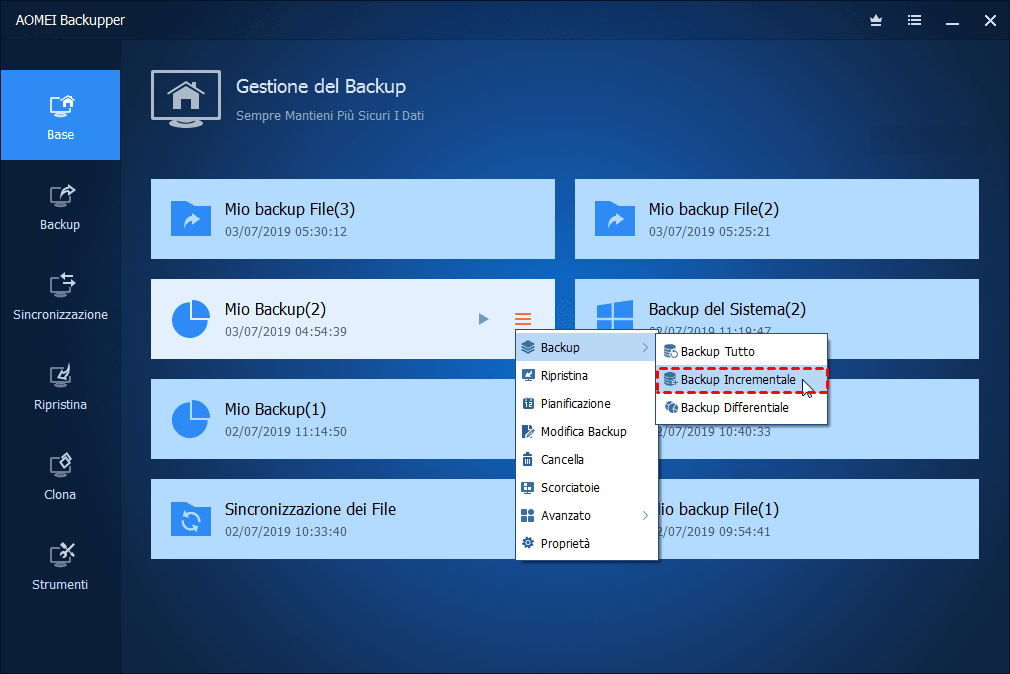
Task: Click the Mio backup File(2) title
Action: [x=714, y=209]
